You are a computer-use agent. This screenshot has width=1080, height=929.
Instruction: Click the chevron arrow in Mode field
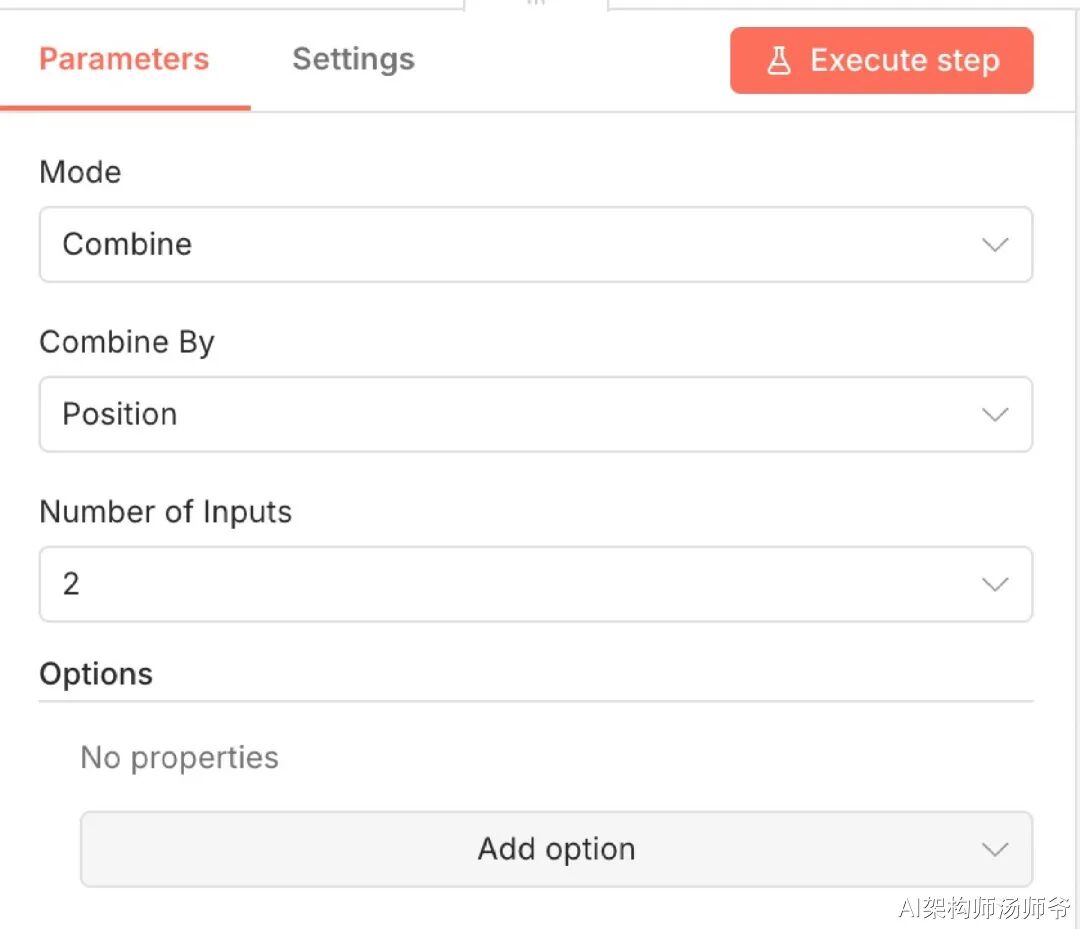pyautogui.click(x=994, y=245)
